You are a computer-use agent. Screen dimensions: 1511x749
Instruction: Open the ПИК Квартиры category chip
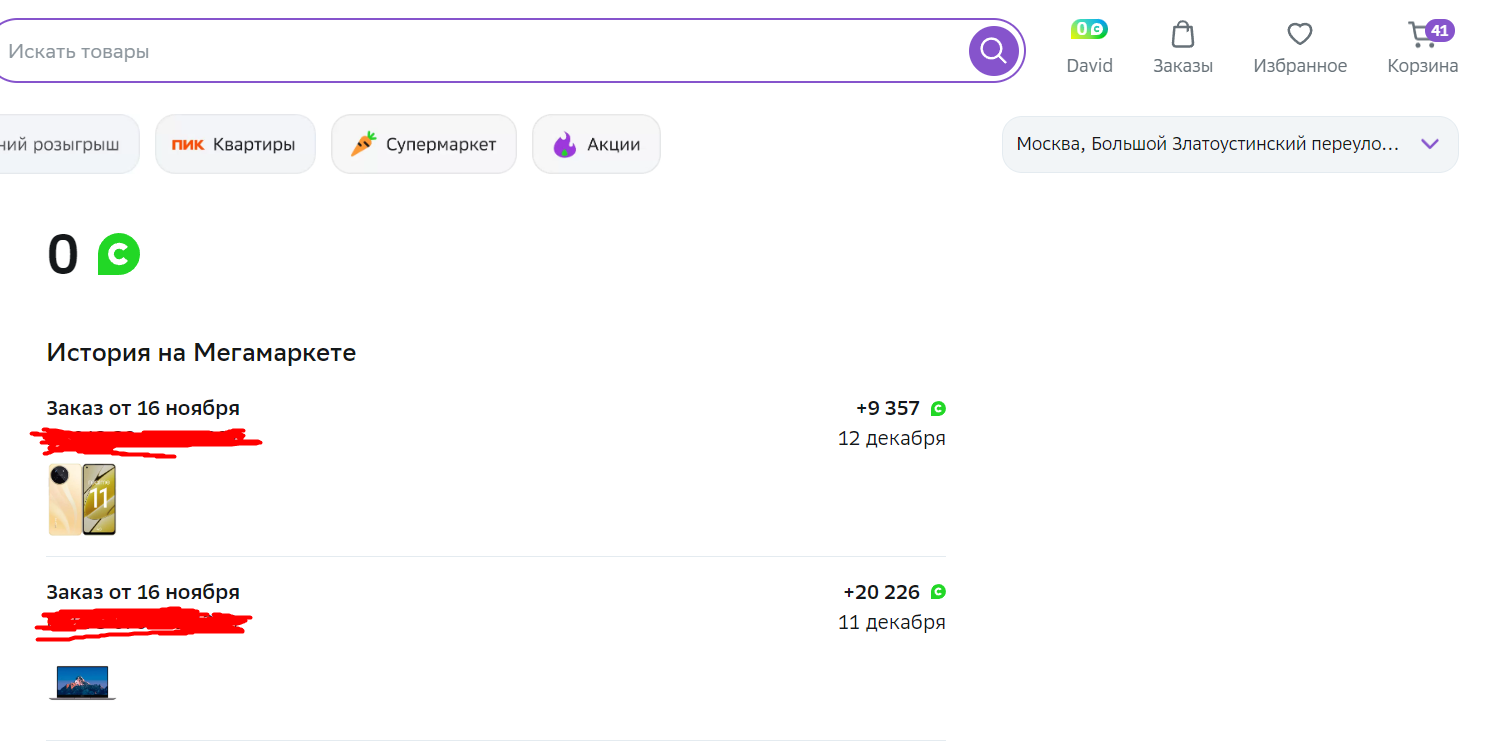click(235, 144)
